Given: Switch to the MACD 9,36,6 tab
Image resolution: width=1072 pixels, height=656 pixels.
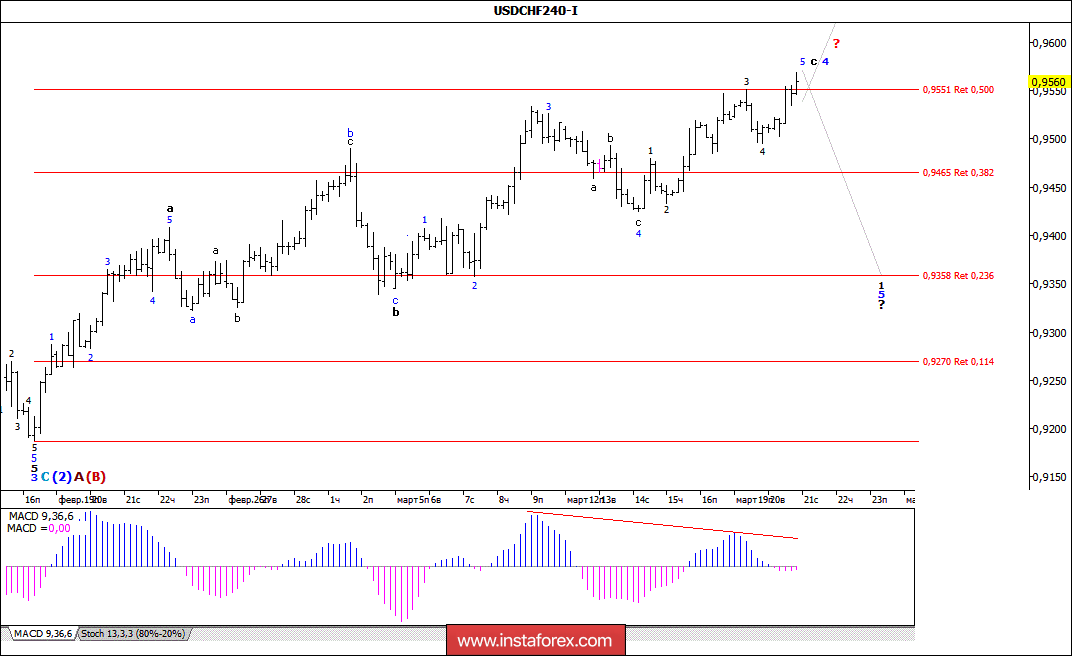Looking at the screenshot, I should click(x=42, y=633).
